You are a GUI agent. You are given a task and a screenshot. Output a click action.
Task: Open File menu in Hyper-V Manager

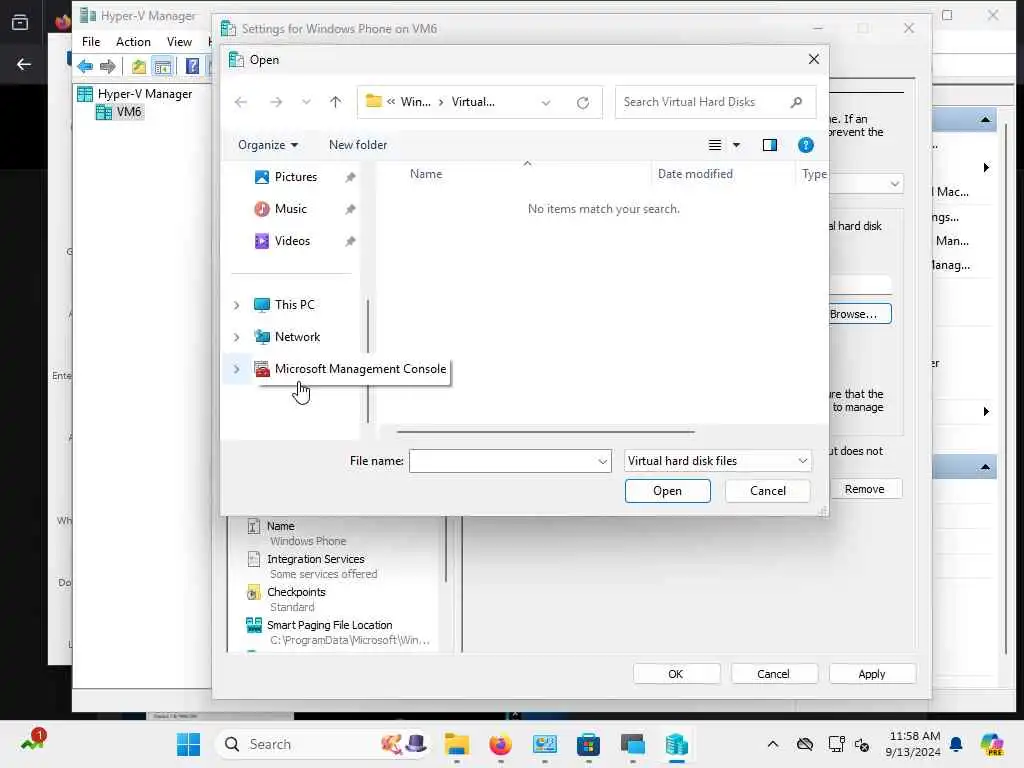tap(91, 42)
